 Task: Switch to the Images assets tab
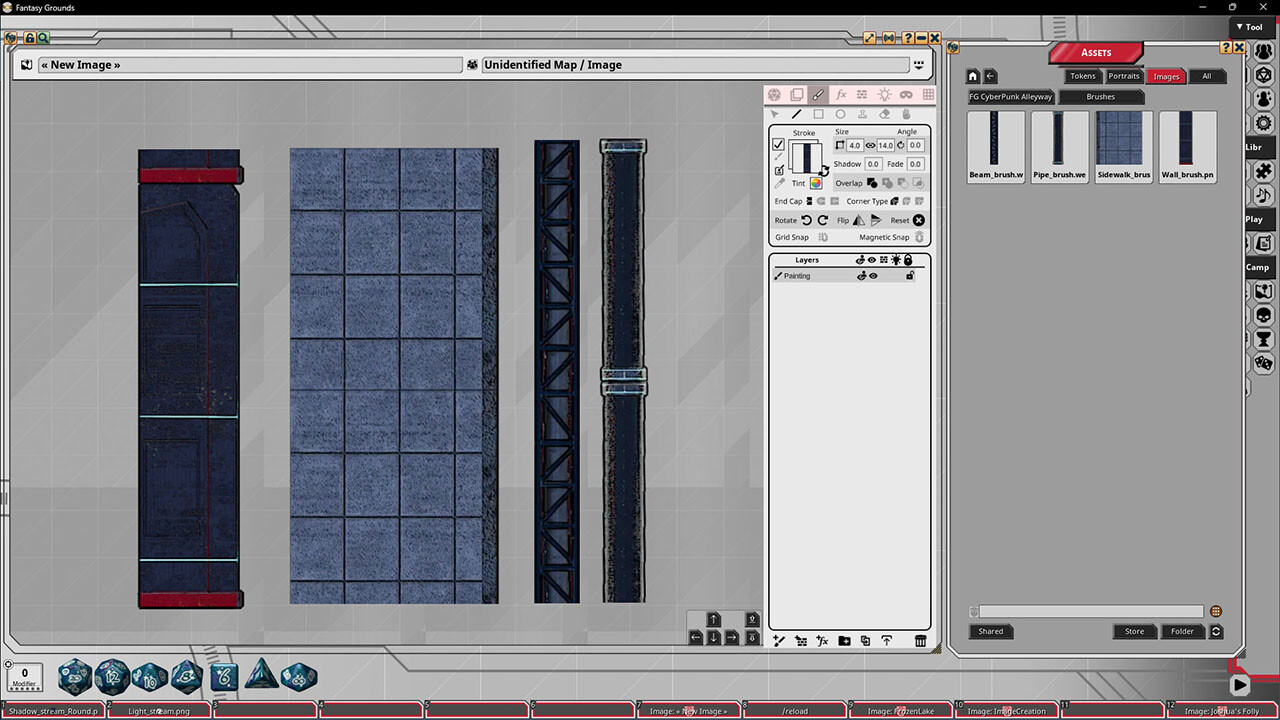(x=1166, y=76)
